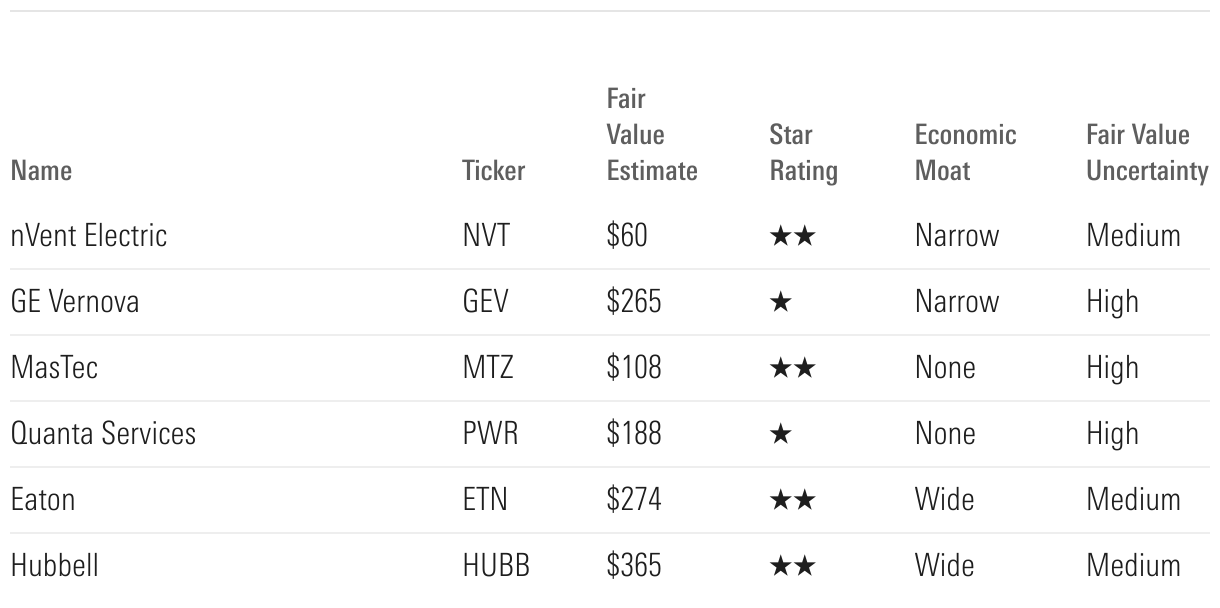Screen dimensions: 1220x608
Task: Click Fair Value Uncertainty header
Action: pos(1146,153)
